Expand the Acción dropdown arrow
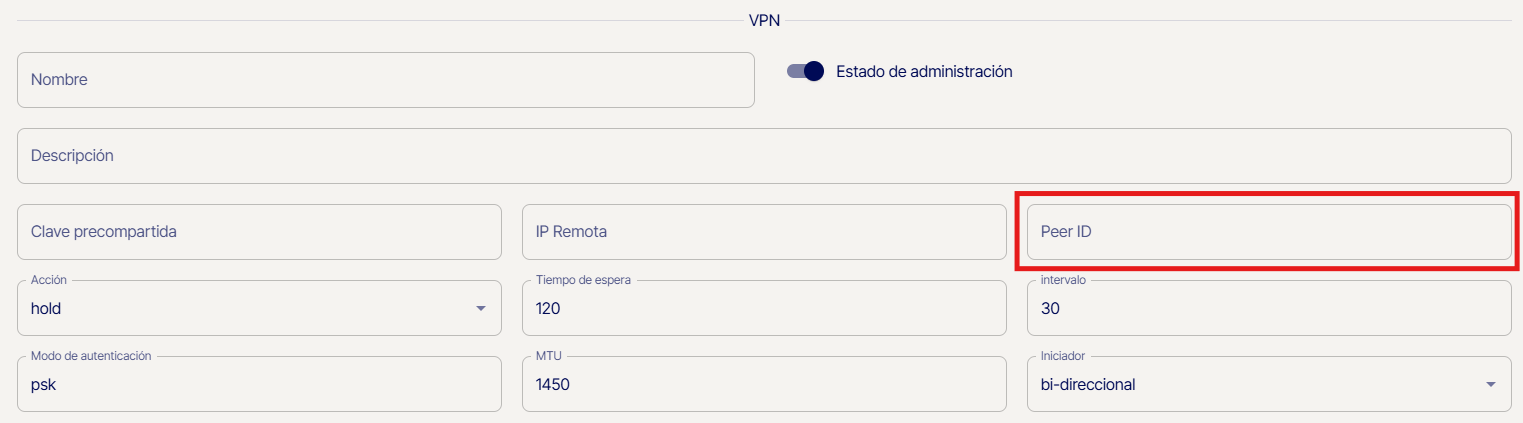The width and height of the screenshot is (1523, 423). pyautogui.click(x=481, y=308)
